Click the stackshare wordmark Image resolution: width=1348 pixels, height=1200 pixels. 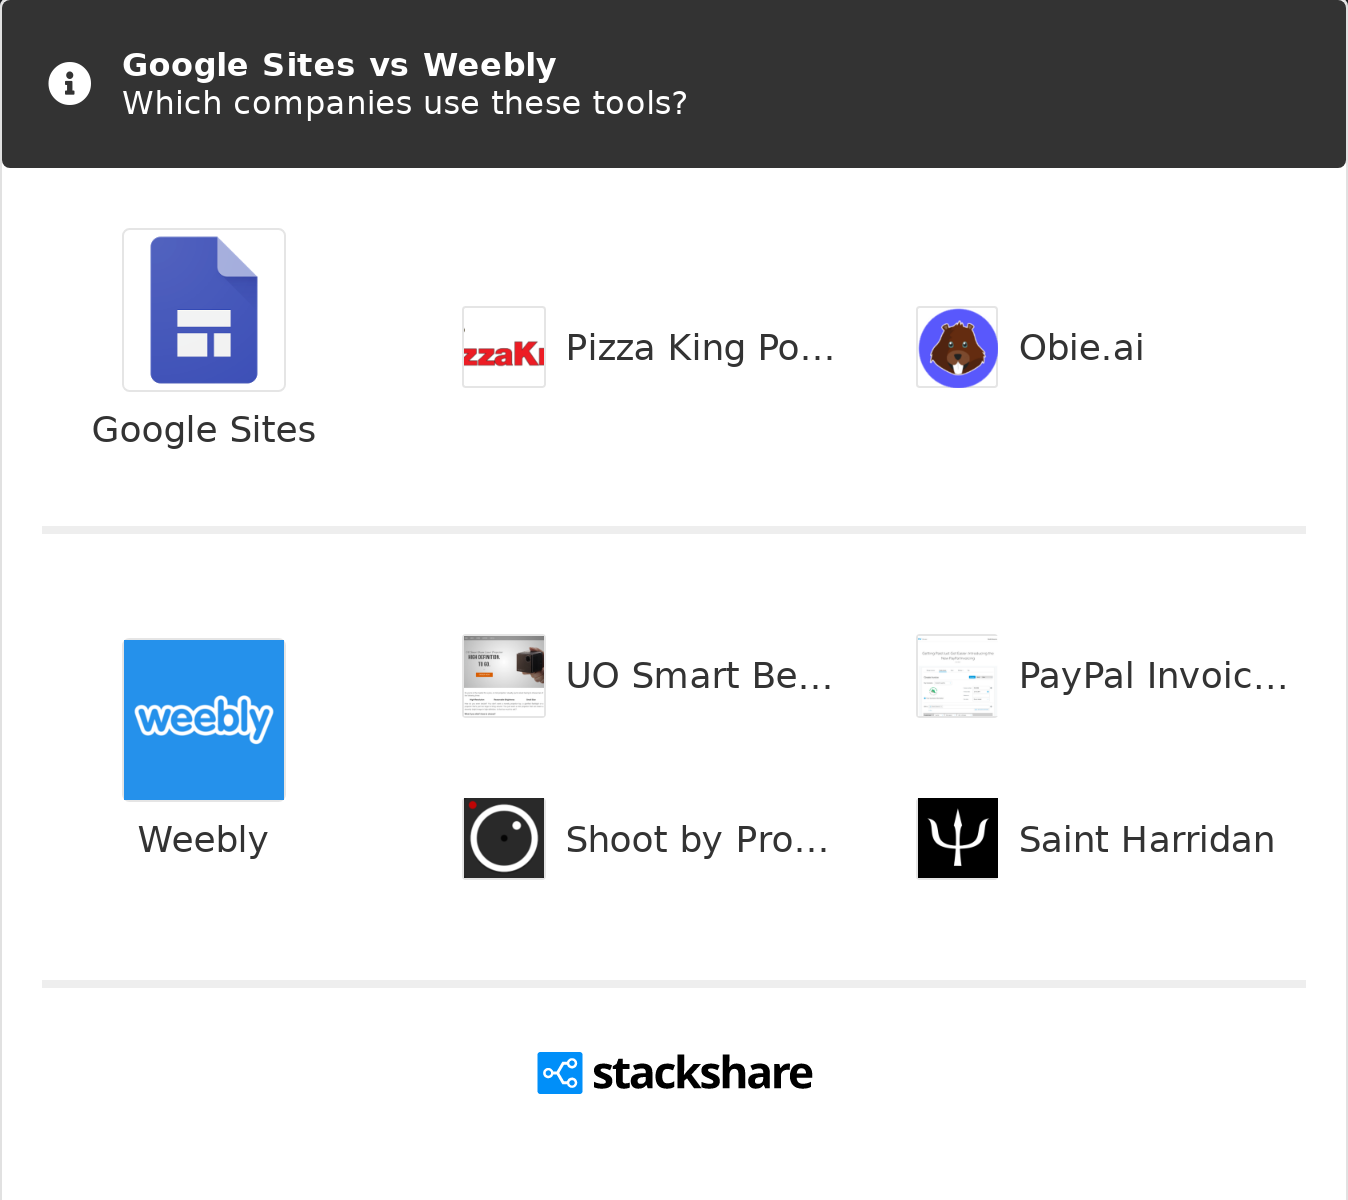click(702, 1073)
